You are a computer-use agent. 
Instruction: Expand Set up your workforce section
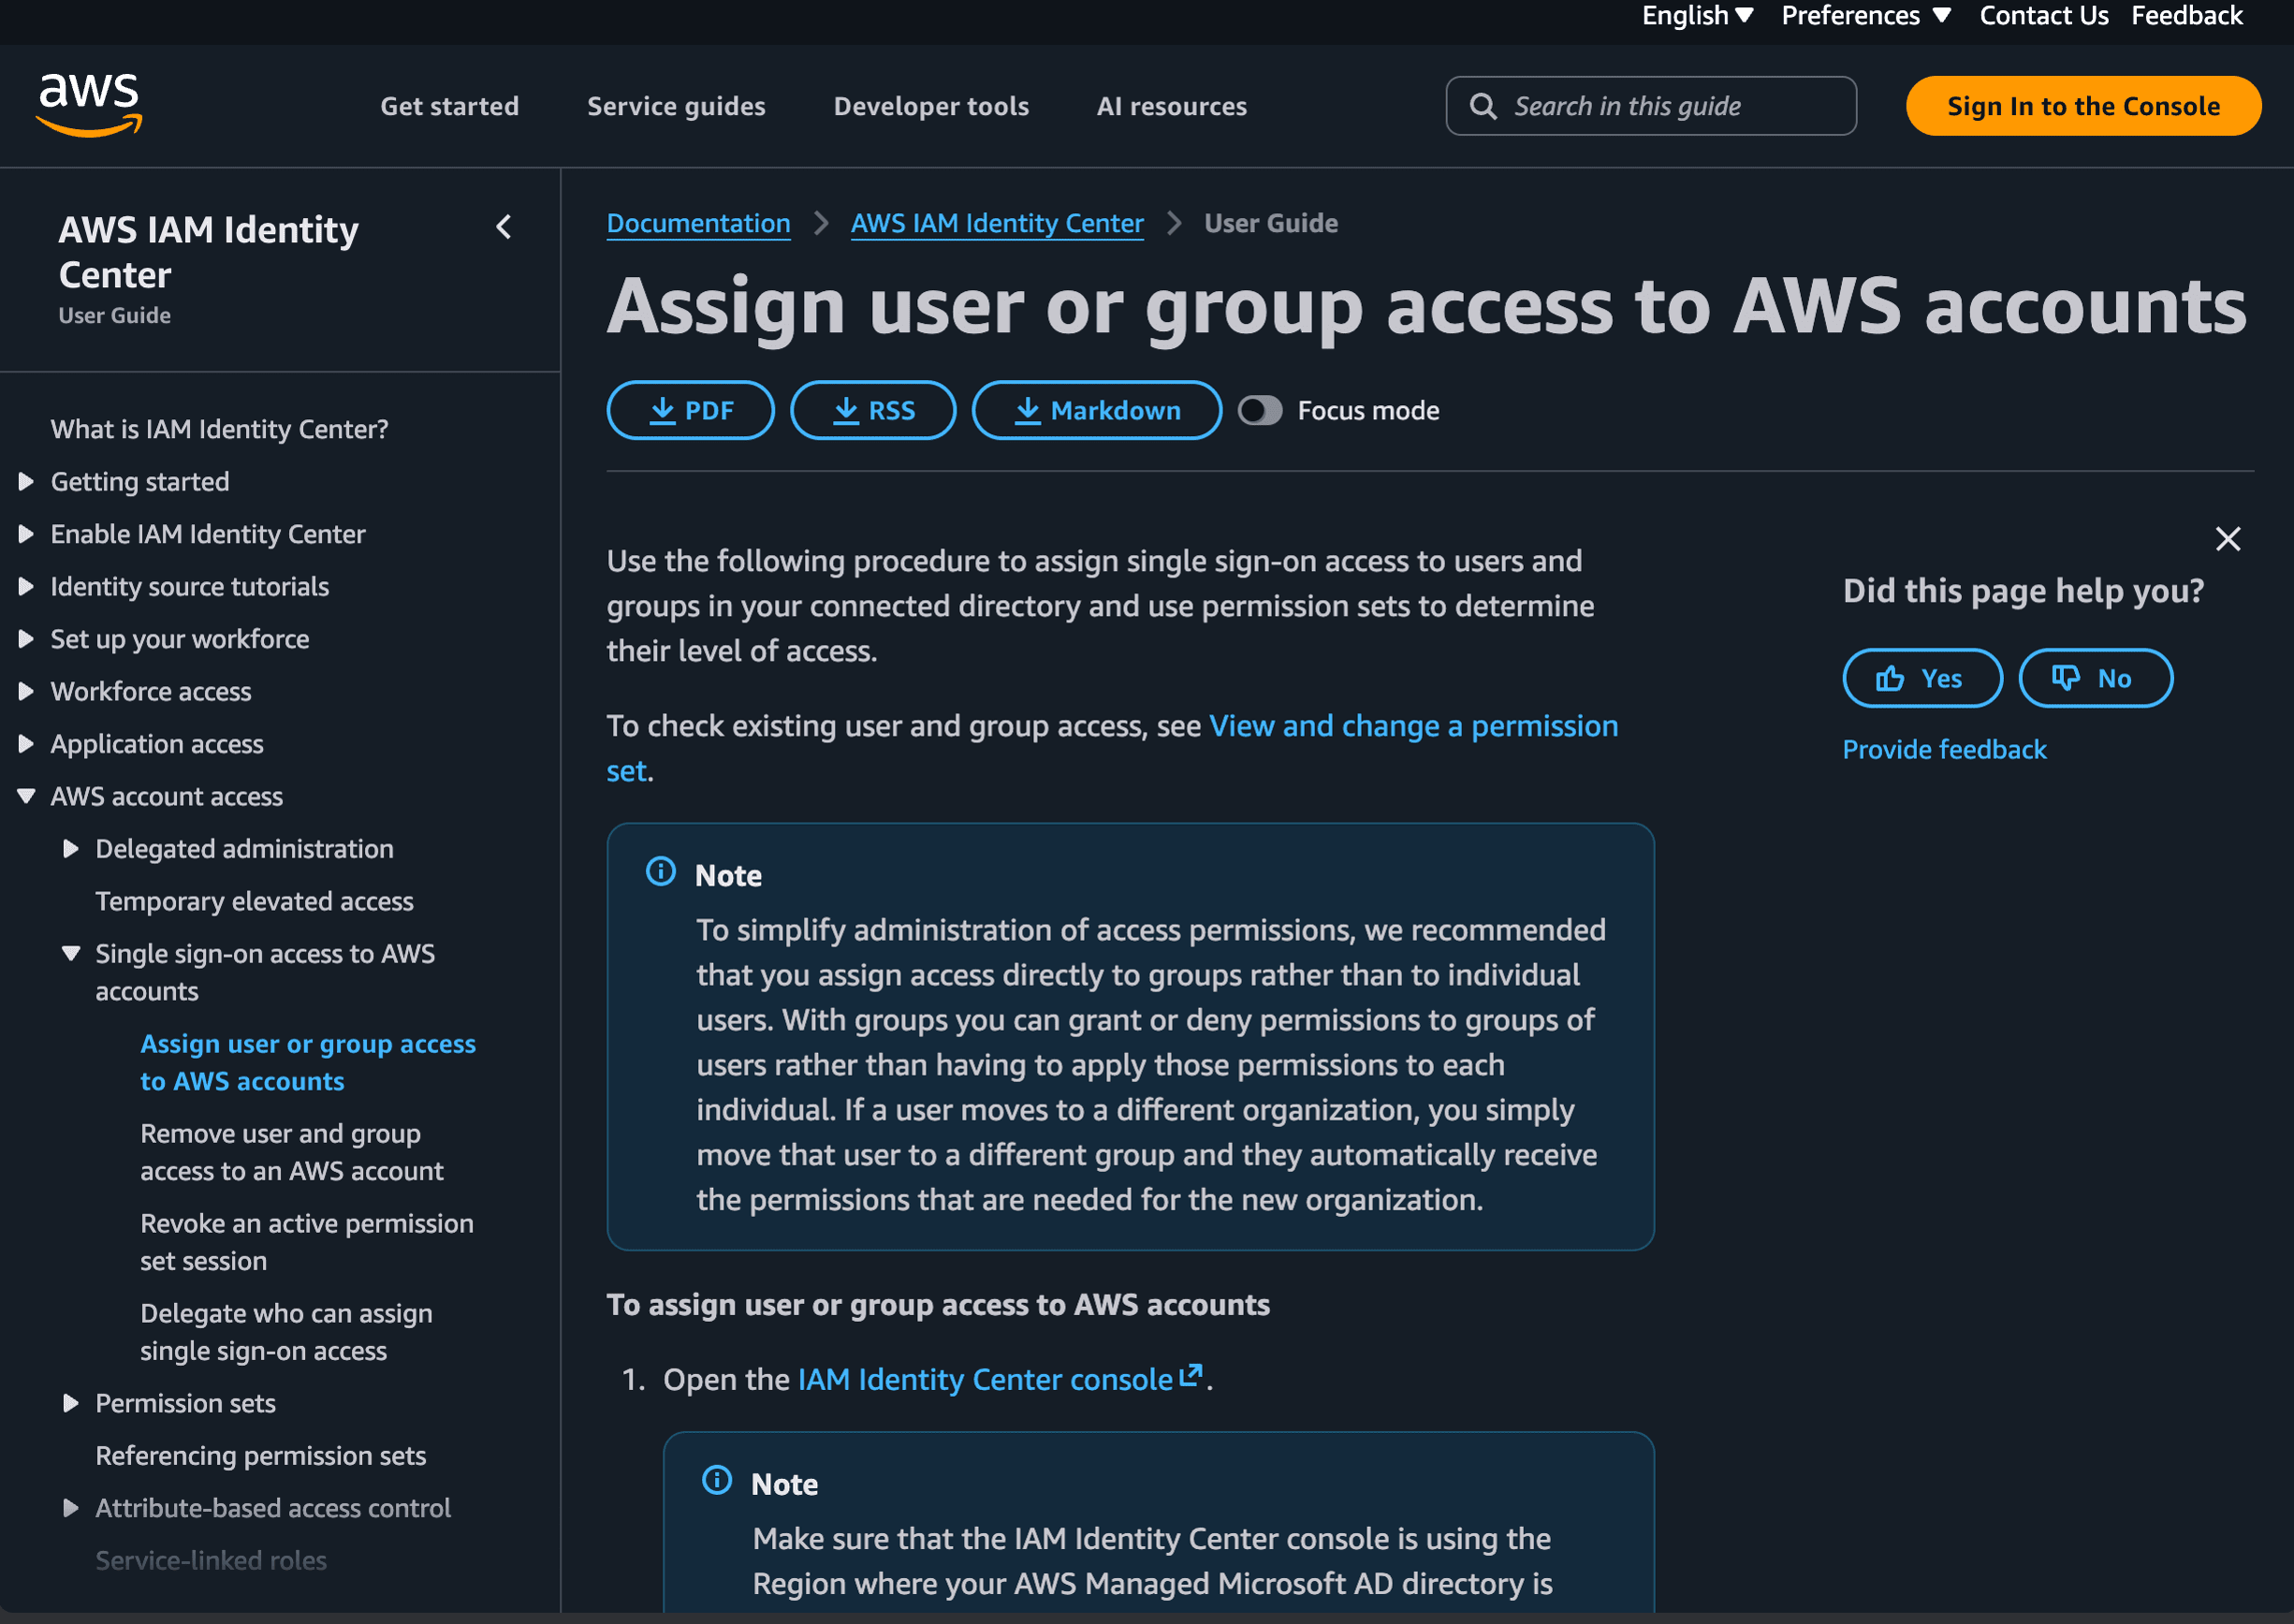coord(26,639)
